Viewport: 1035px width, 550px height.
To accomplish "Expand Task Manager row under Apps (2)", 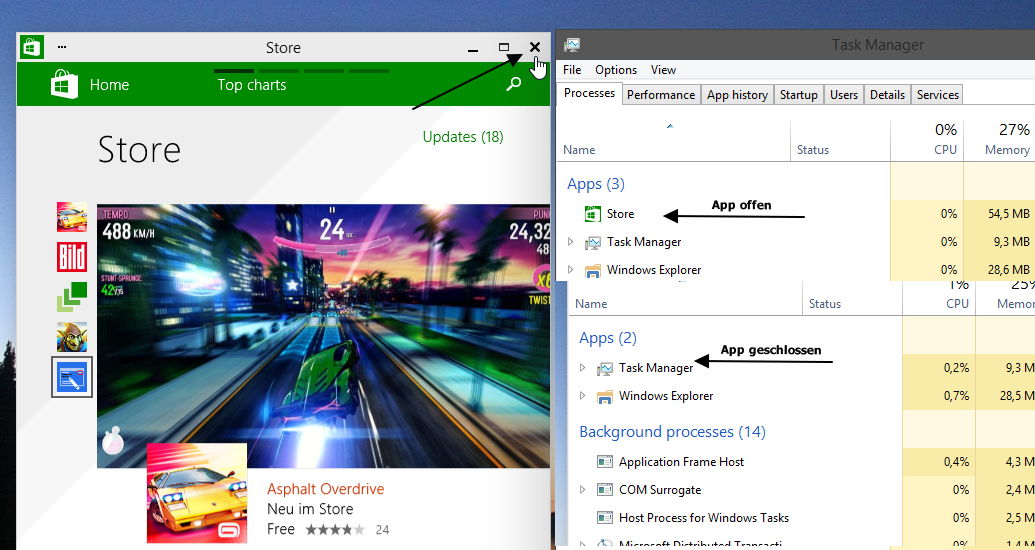I will 582,367.
